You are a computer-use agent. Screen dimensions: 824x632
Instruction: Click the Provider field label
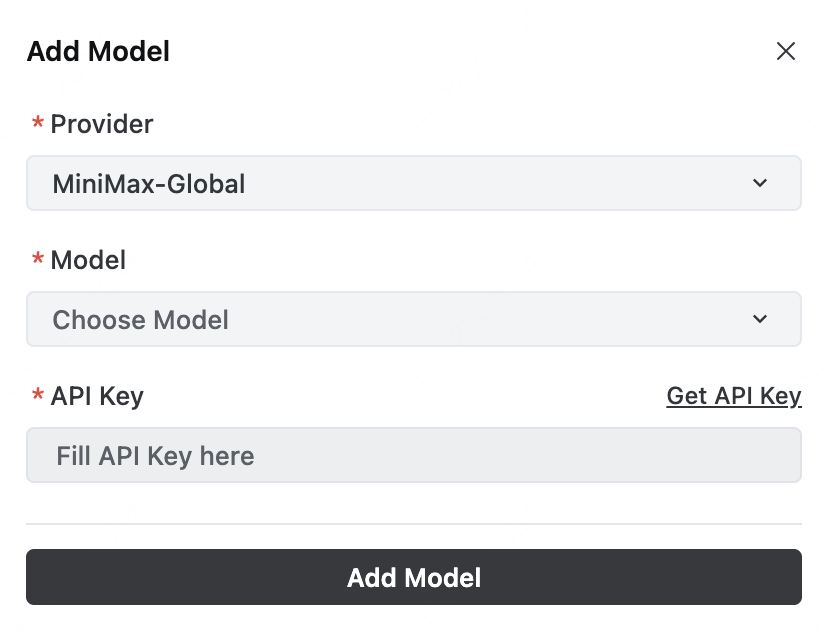pyautogui.click(x=102, y=124)
